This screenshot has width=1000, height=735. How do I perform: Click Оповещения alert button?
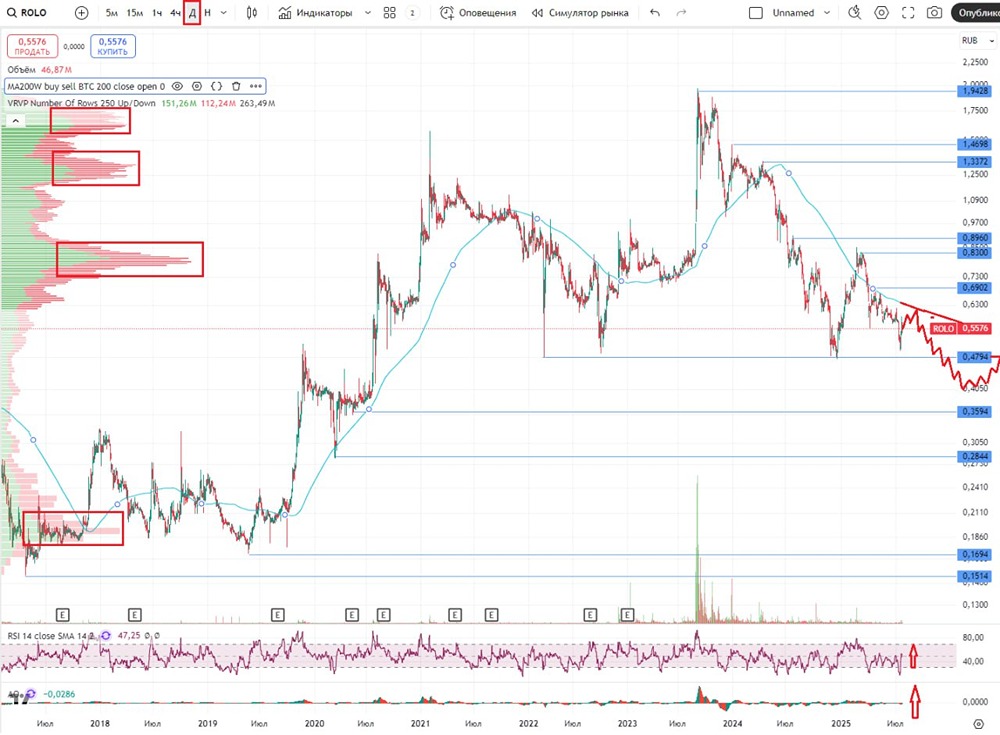pos(478,13)
